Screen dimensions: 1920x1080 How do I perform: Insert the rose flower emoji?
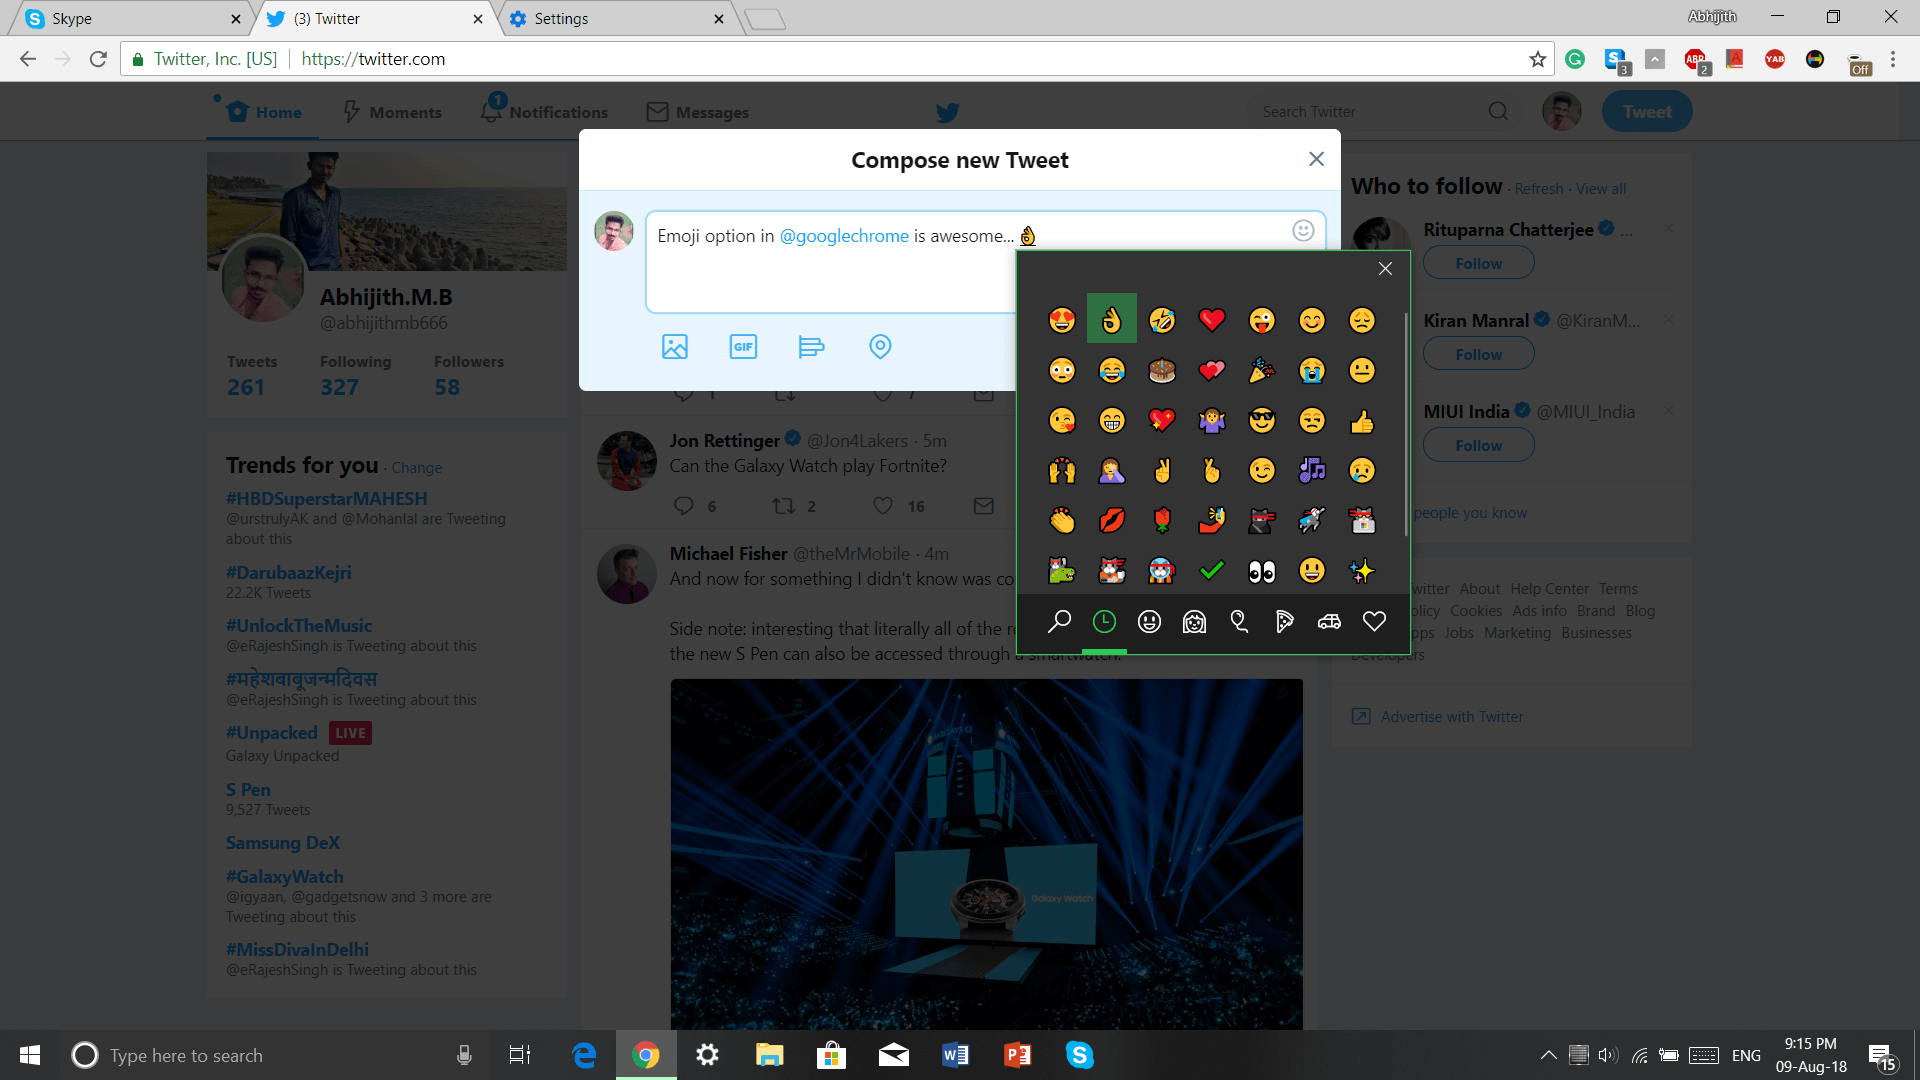[x=1162, y=520]
